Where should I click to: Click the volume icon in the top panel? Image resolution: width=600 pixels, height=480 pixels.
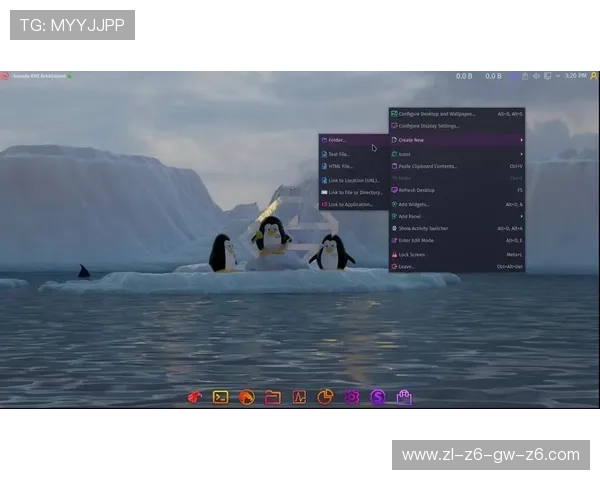point(537,76)
